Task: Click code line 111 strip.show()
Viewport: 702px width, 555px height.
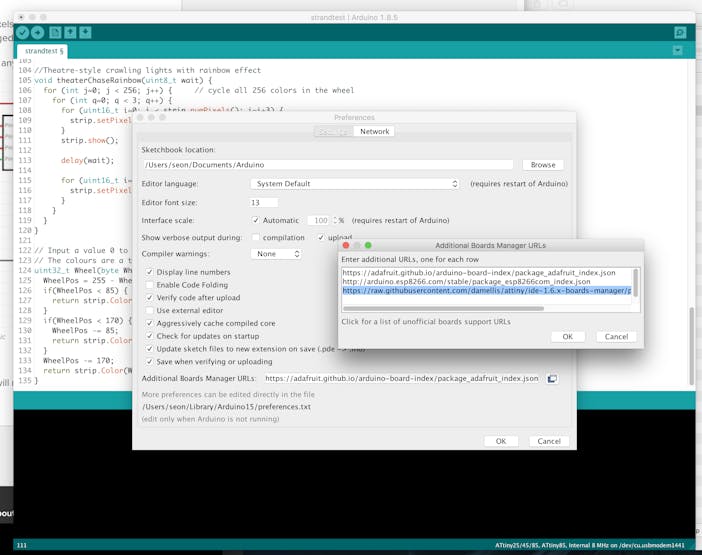Action: click(x=90, y=140)
